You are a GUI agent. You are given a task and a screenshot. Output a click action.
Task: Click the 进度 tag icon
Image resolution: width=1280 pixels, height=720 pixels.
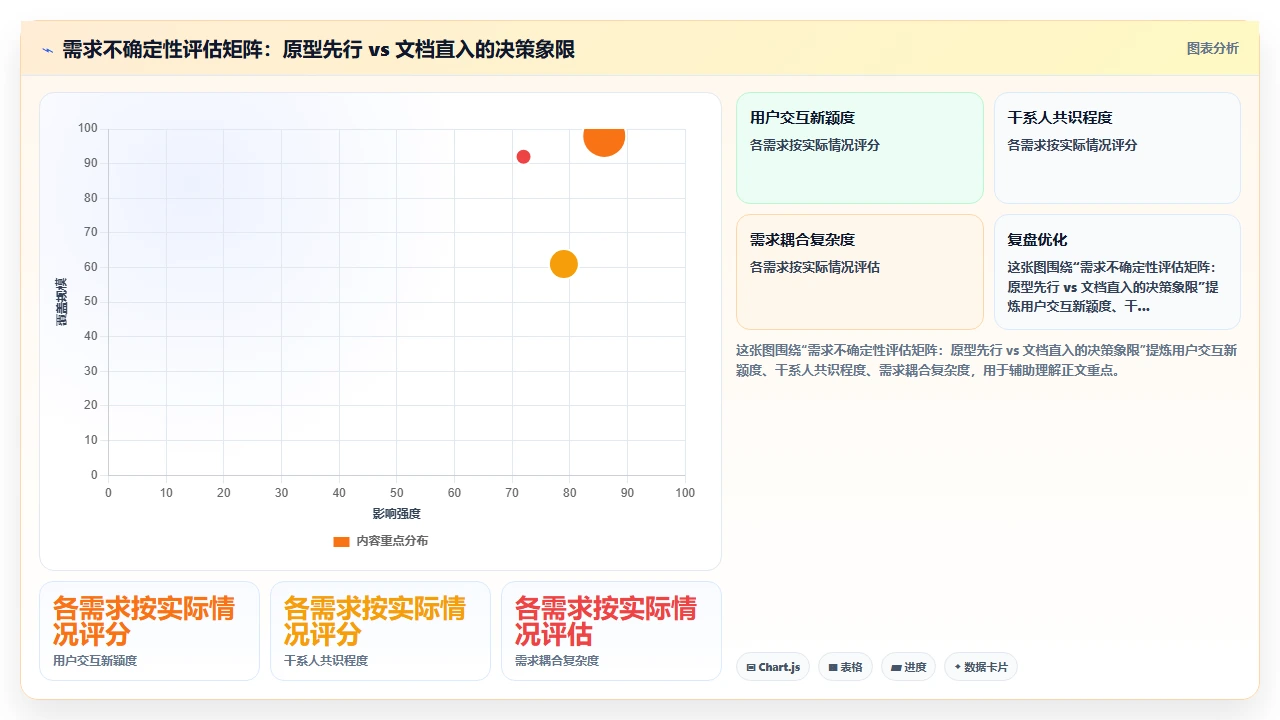tap(896, 668)
